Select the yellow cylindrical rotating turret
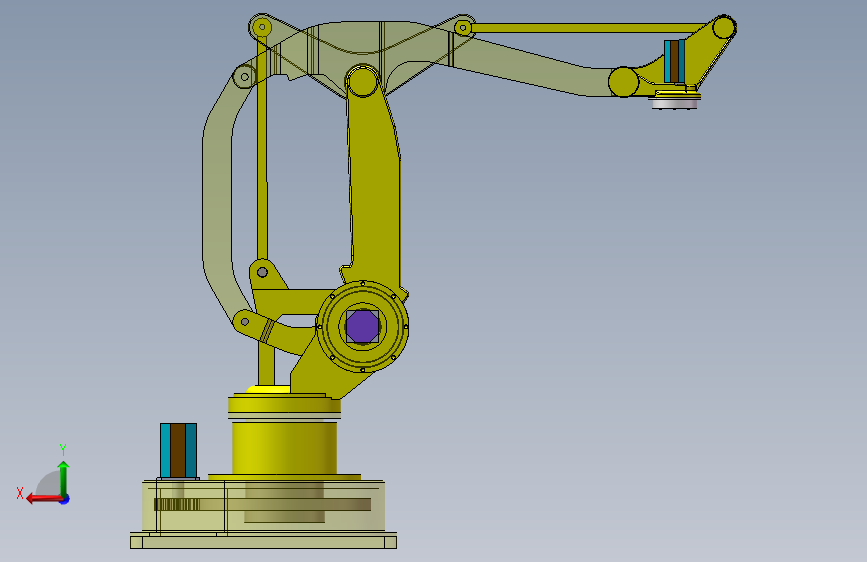 tap(284, 448)
